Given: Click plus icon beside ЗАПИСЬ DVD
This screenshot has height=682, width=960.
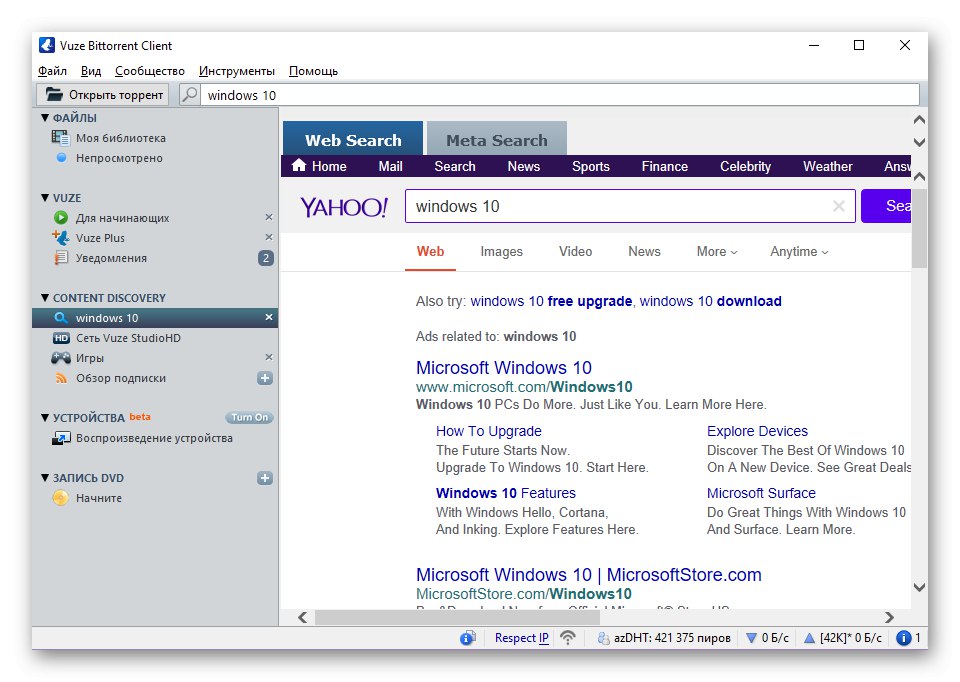Looking at the screenshot, I should click(x=264, y=478).
